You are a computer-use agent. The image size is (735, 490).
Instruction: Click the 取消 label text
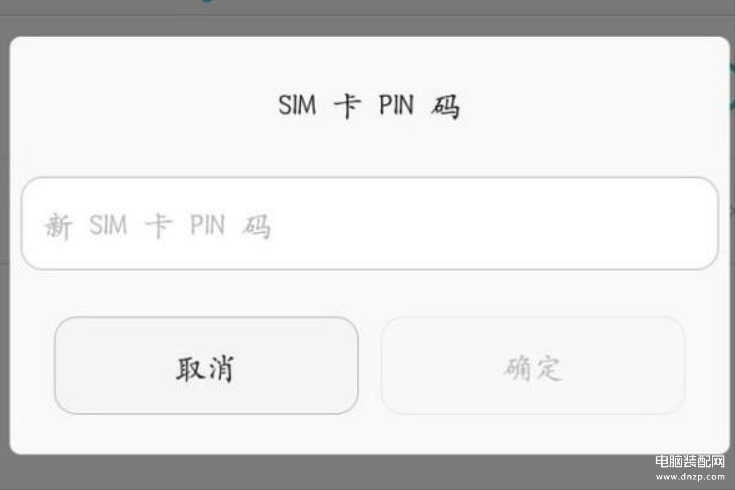click(x=205, y=369)
